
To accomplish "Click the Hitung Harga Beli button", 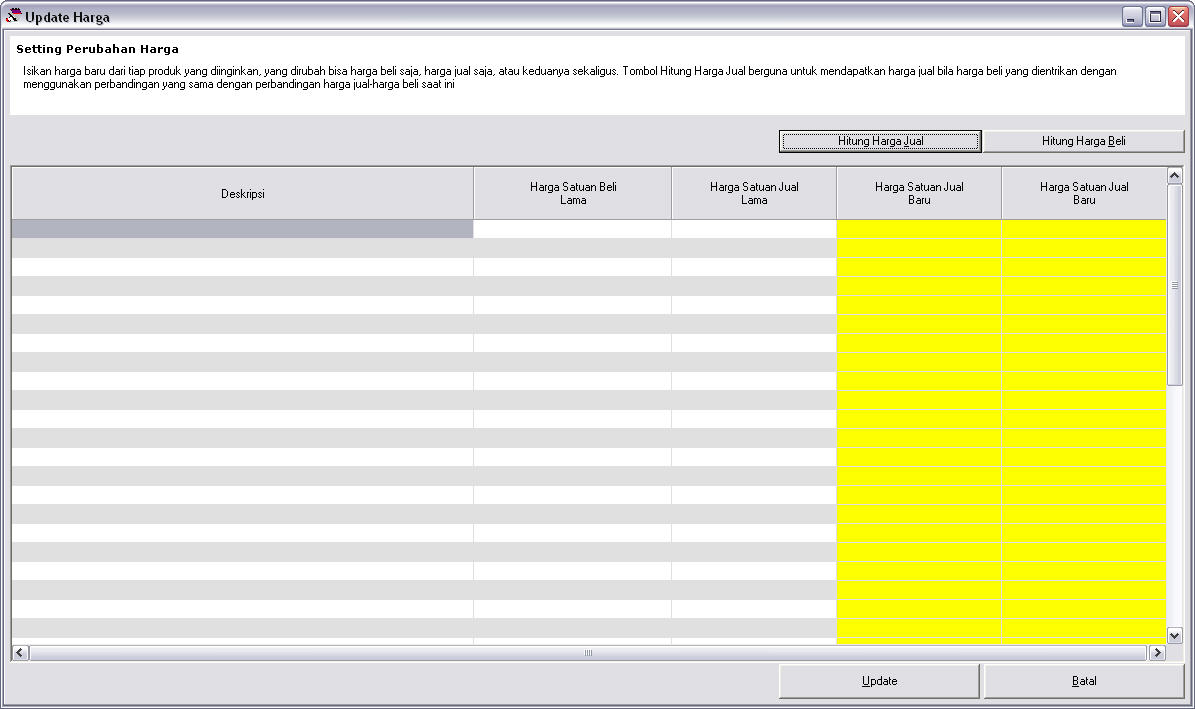I will pos(1084,141).
